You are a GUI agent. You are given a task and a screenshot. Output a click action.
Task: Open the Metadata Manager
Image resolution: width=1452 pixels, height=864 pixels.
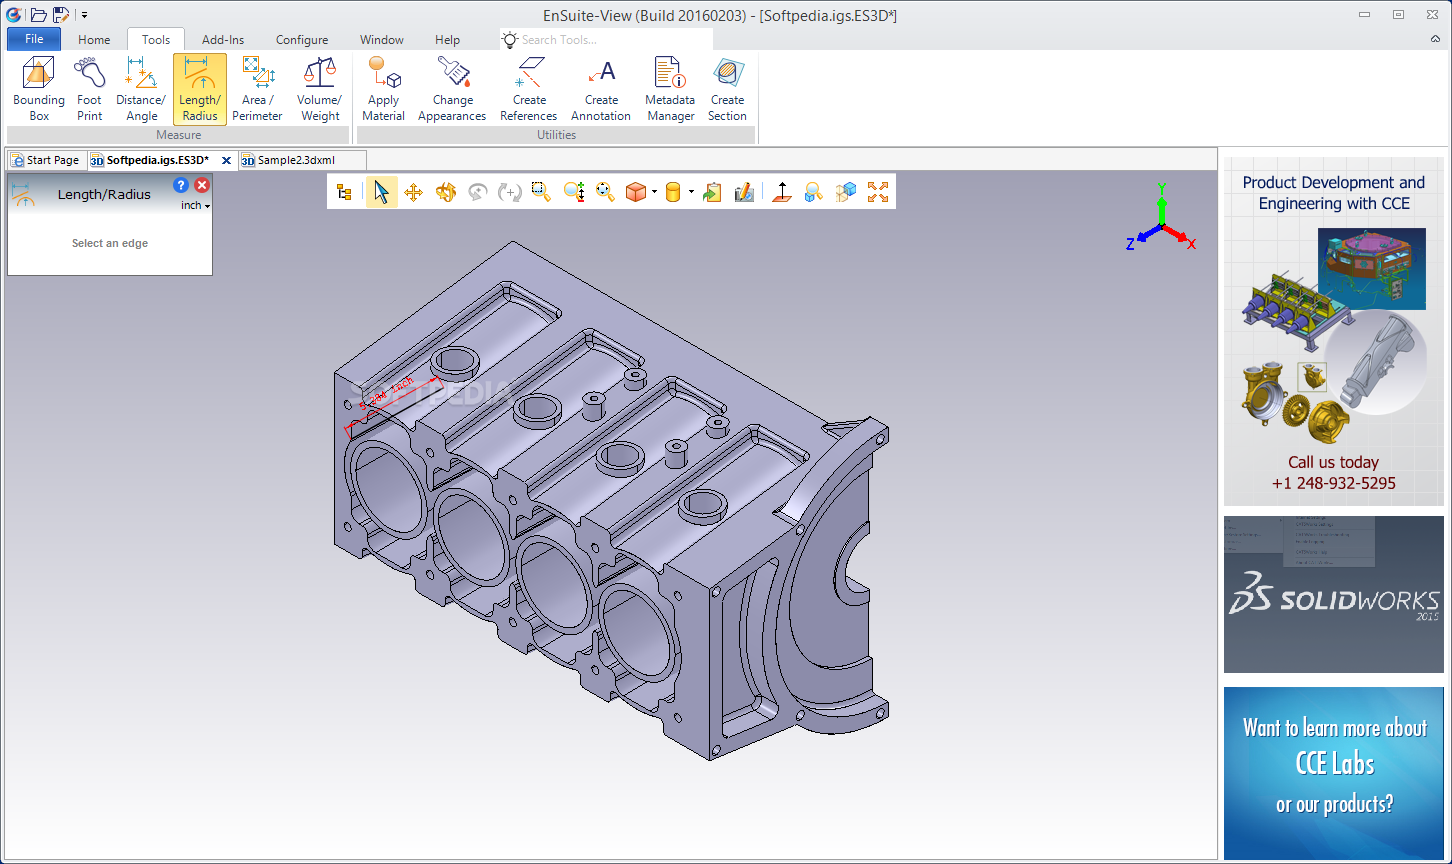click(670, 89)
